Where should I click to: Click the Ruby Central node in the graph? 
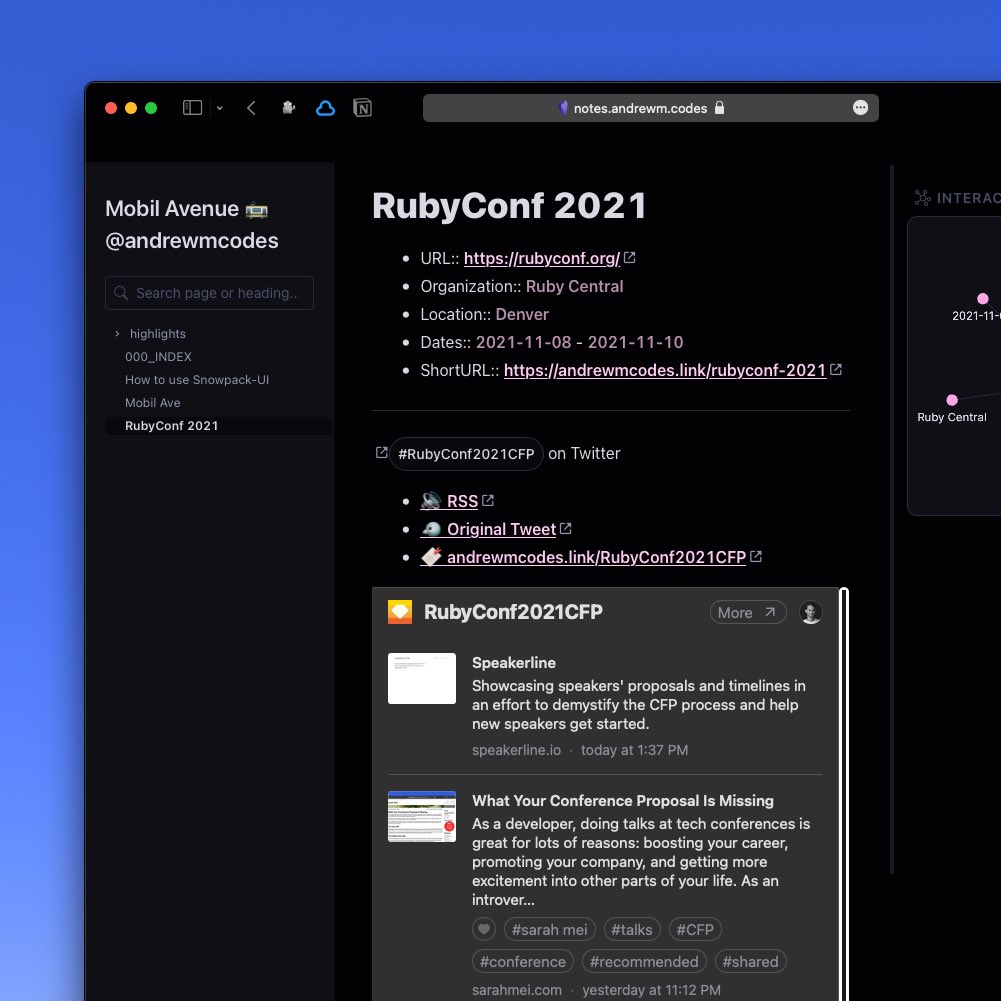point(952,400)
